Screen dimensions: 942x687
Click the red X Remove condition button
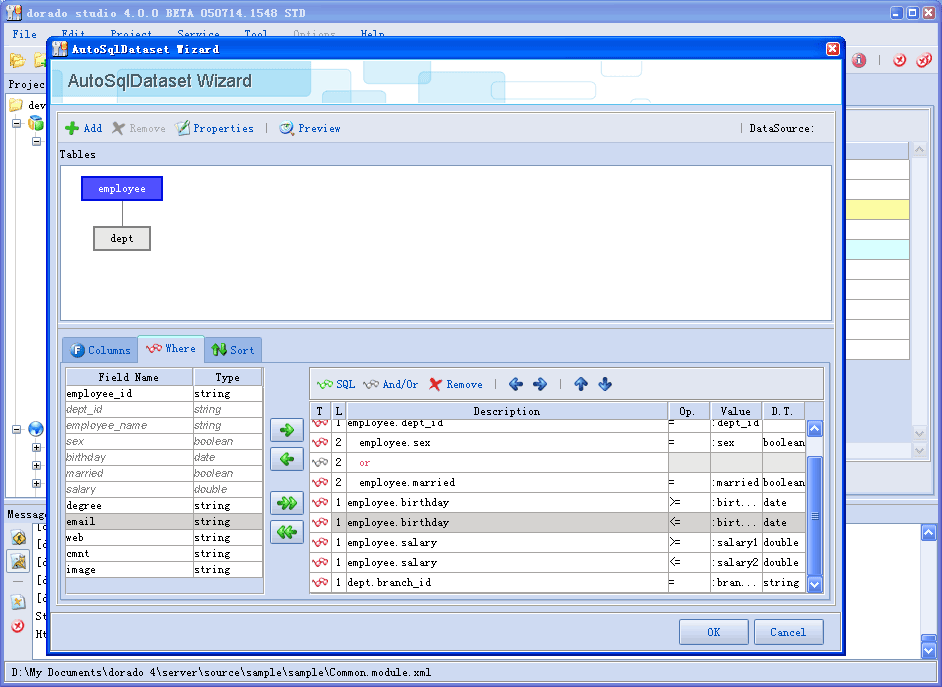[x=456, y=384]
